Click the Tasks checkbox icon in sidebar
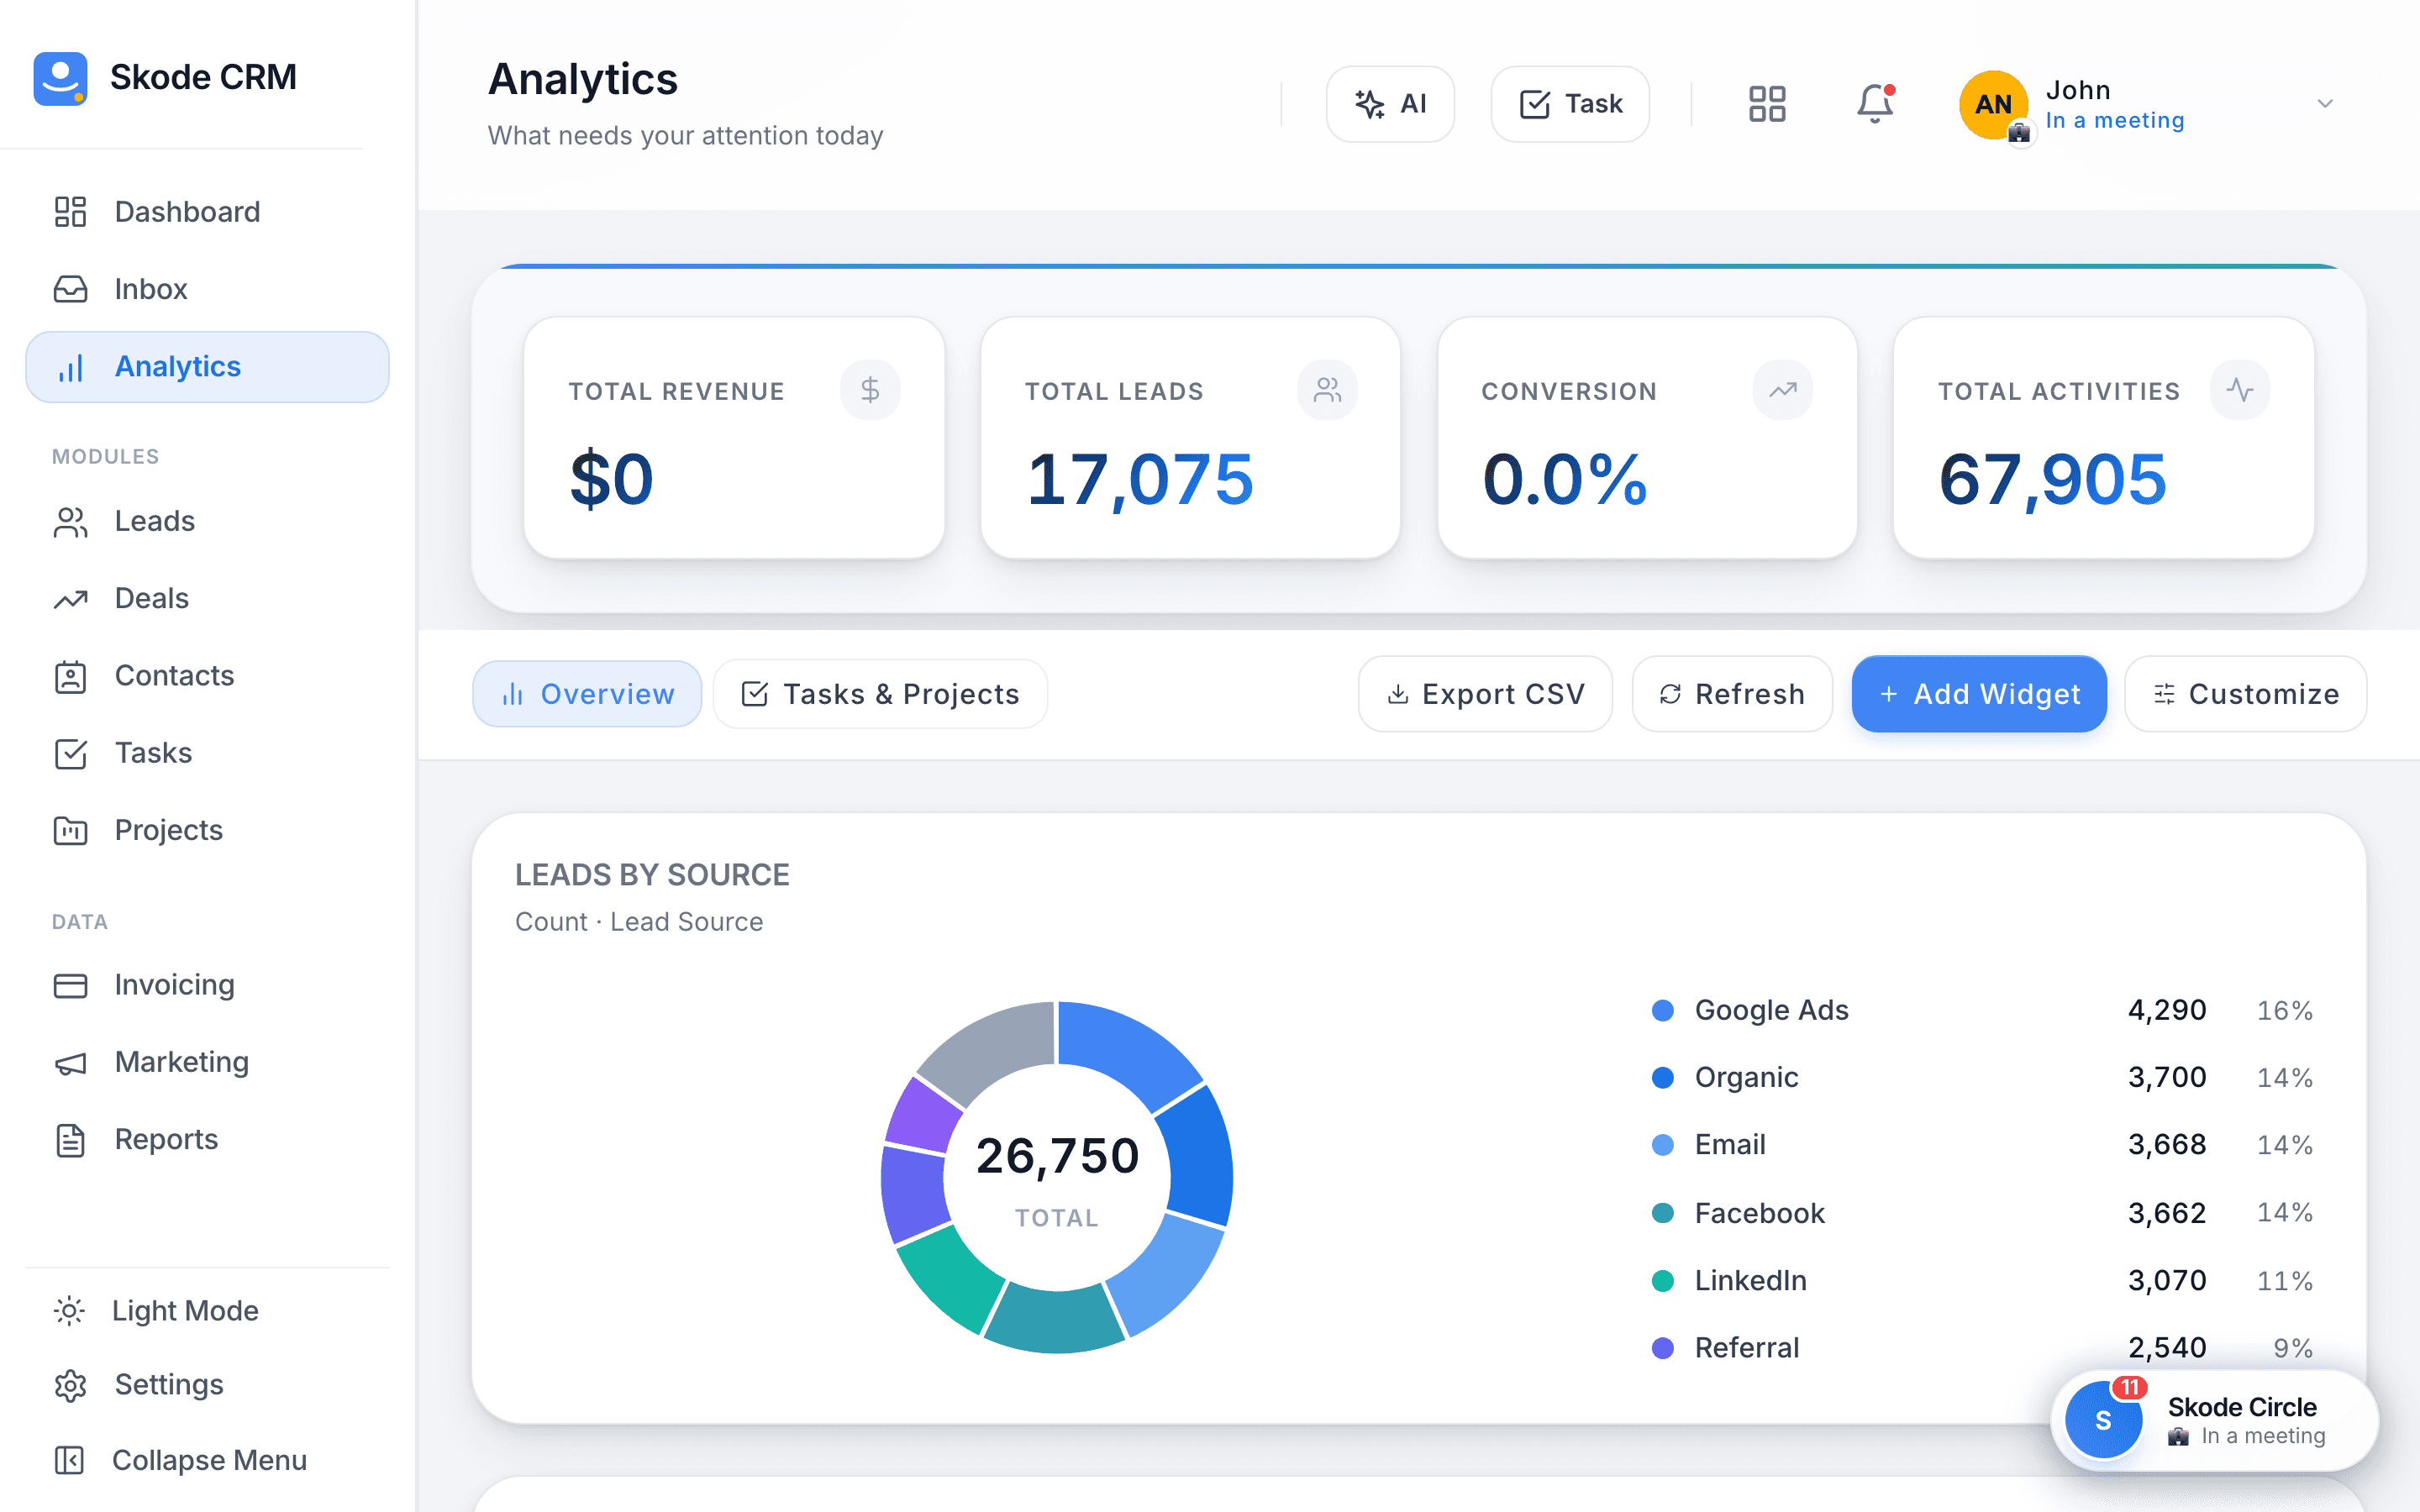 70,753
